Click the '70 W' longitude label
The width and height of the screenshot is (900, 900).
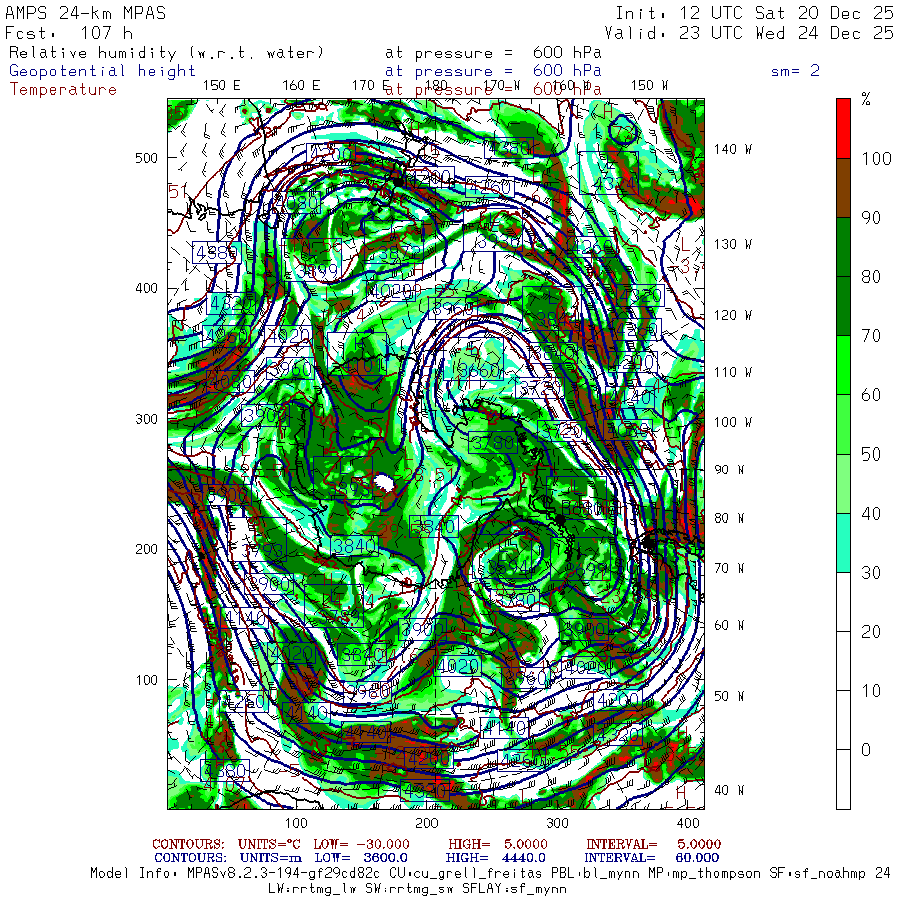tap(729, 568)
